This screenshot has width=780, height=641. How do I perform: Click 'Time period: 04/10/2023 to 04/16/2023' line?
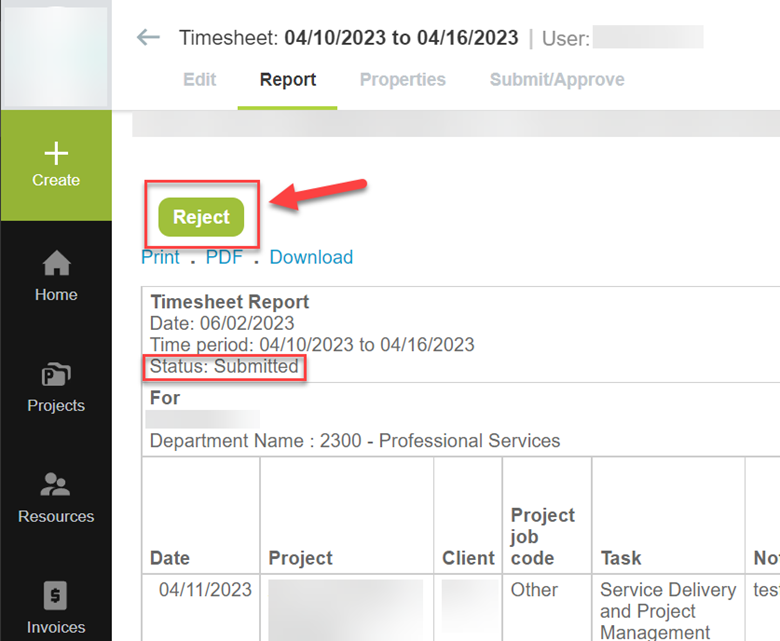point(312,345)
